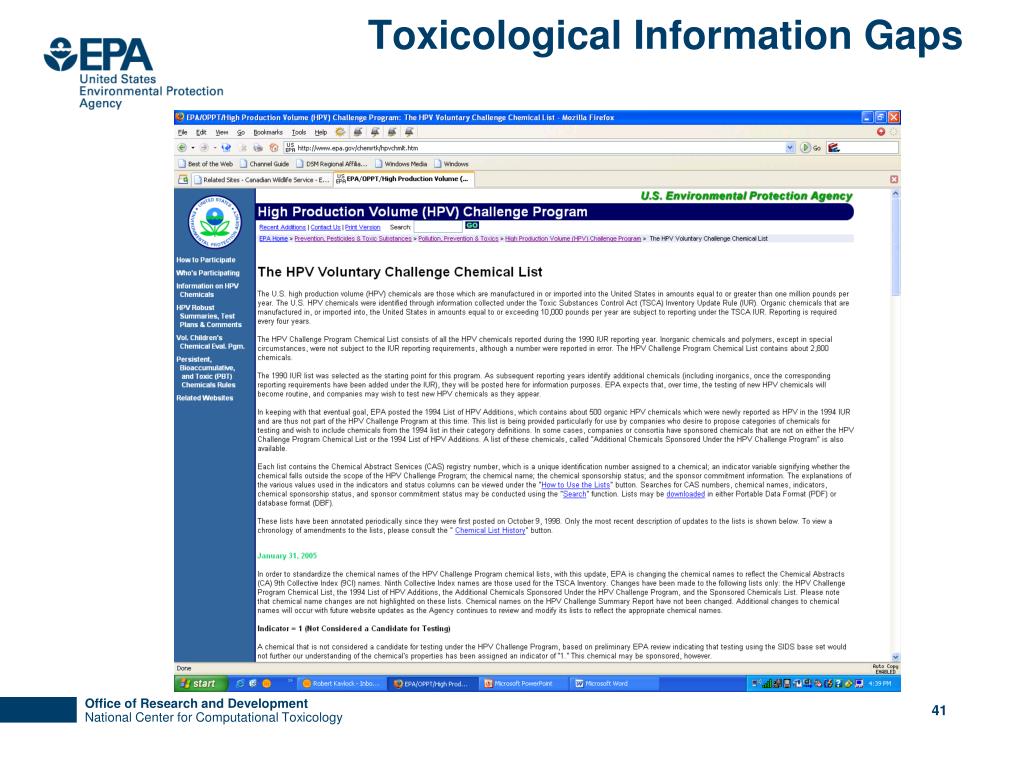
Task: Open the View menu
Action: [x=221, y=133]
